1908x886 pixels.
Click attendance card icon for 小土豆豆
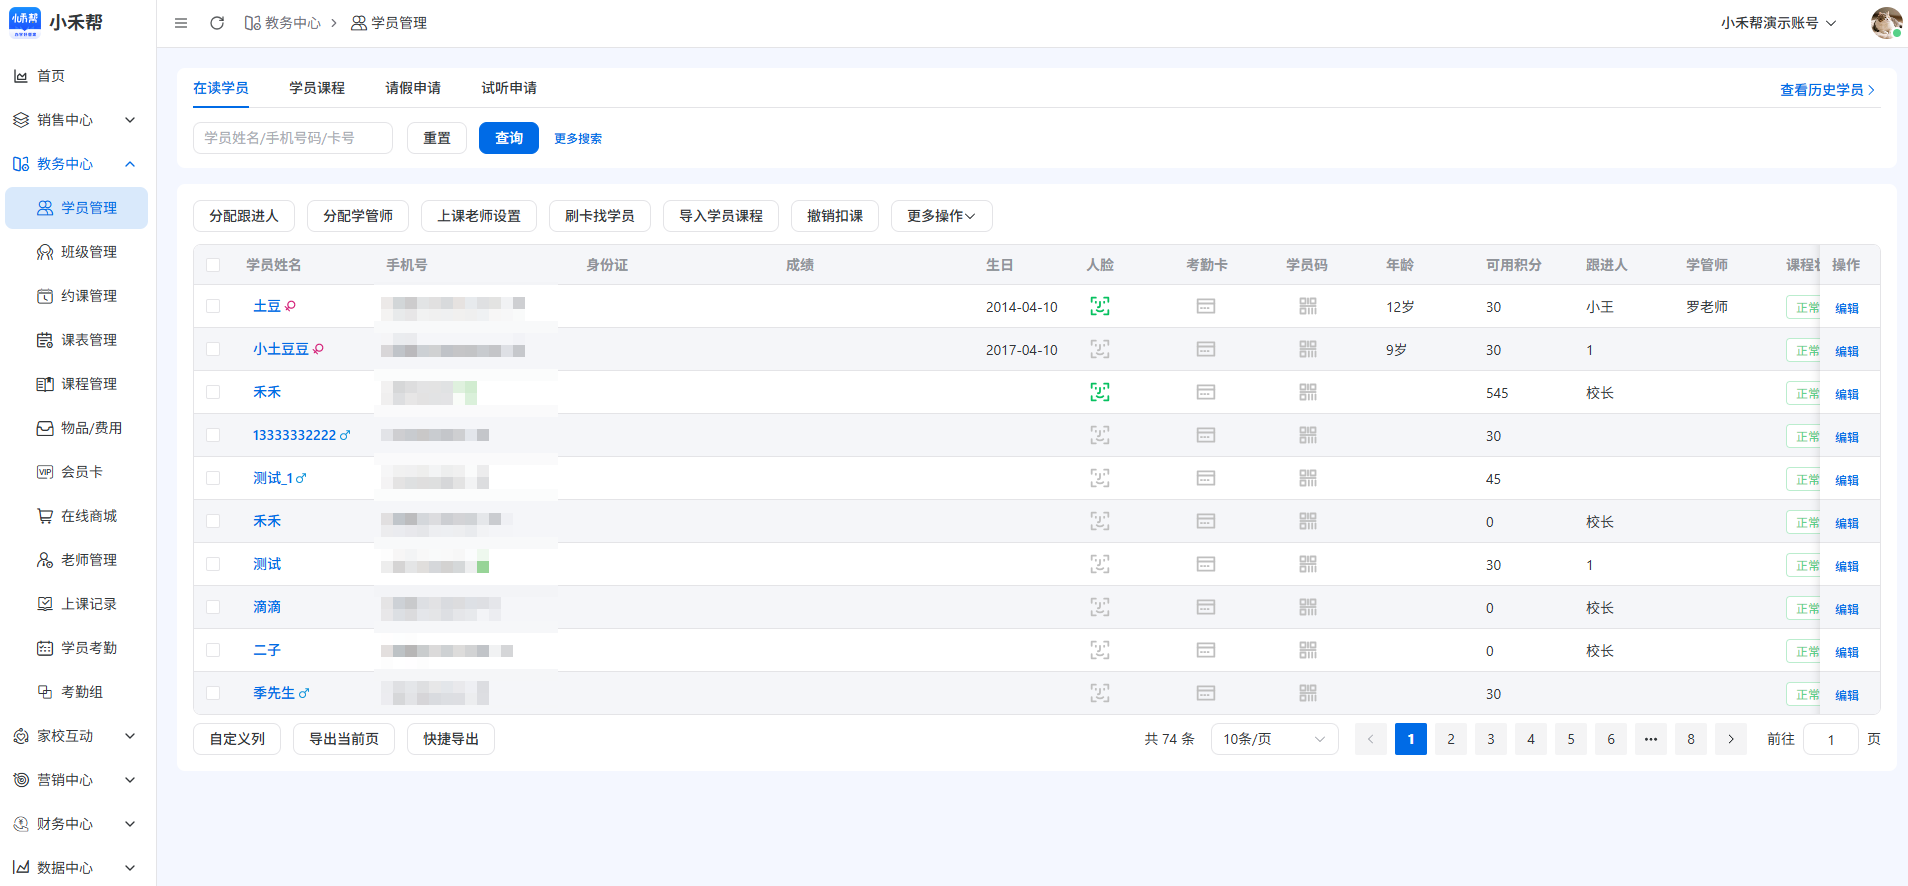pyautogui.click(x=1205, y=350)
